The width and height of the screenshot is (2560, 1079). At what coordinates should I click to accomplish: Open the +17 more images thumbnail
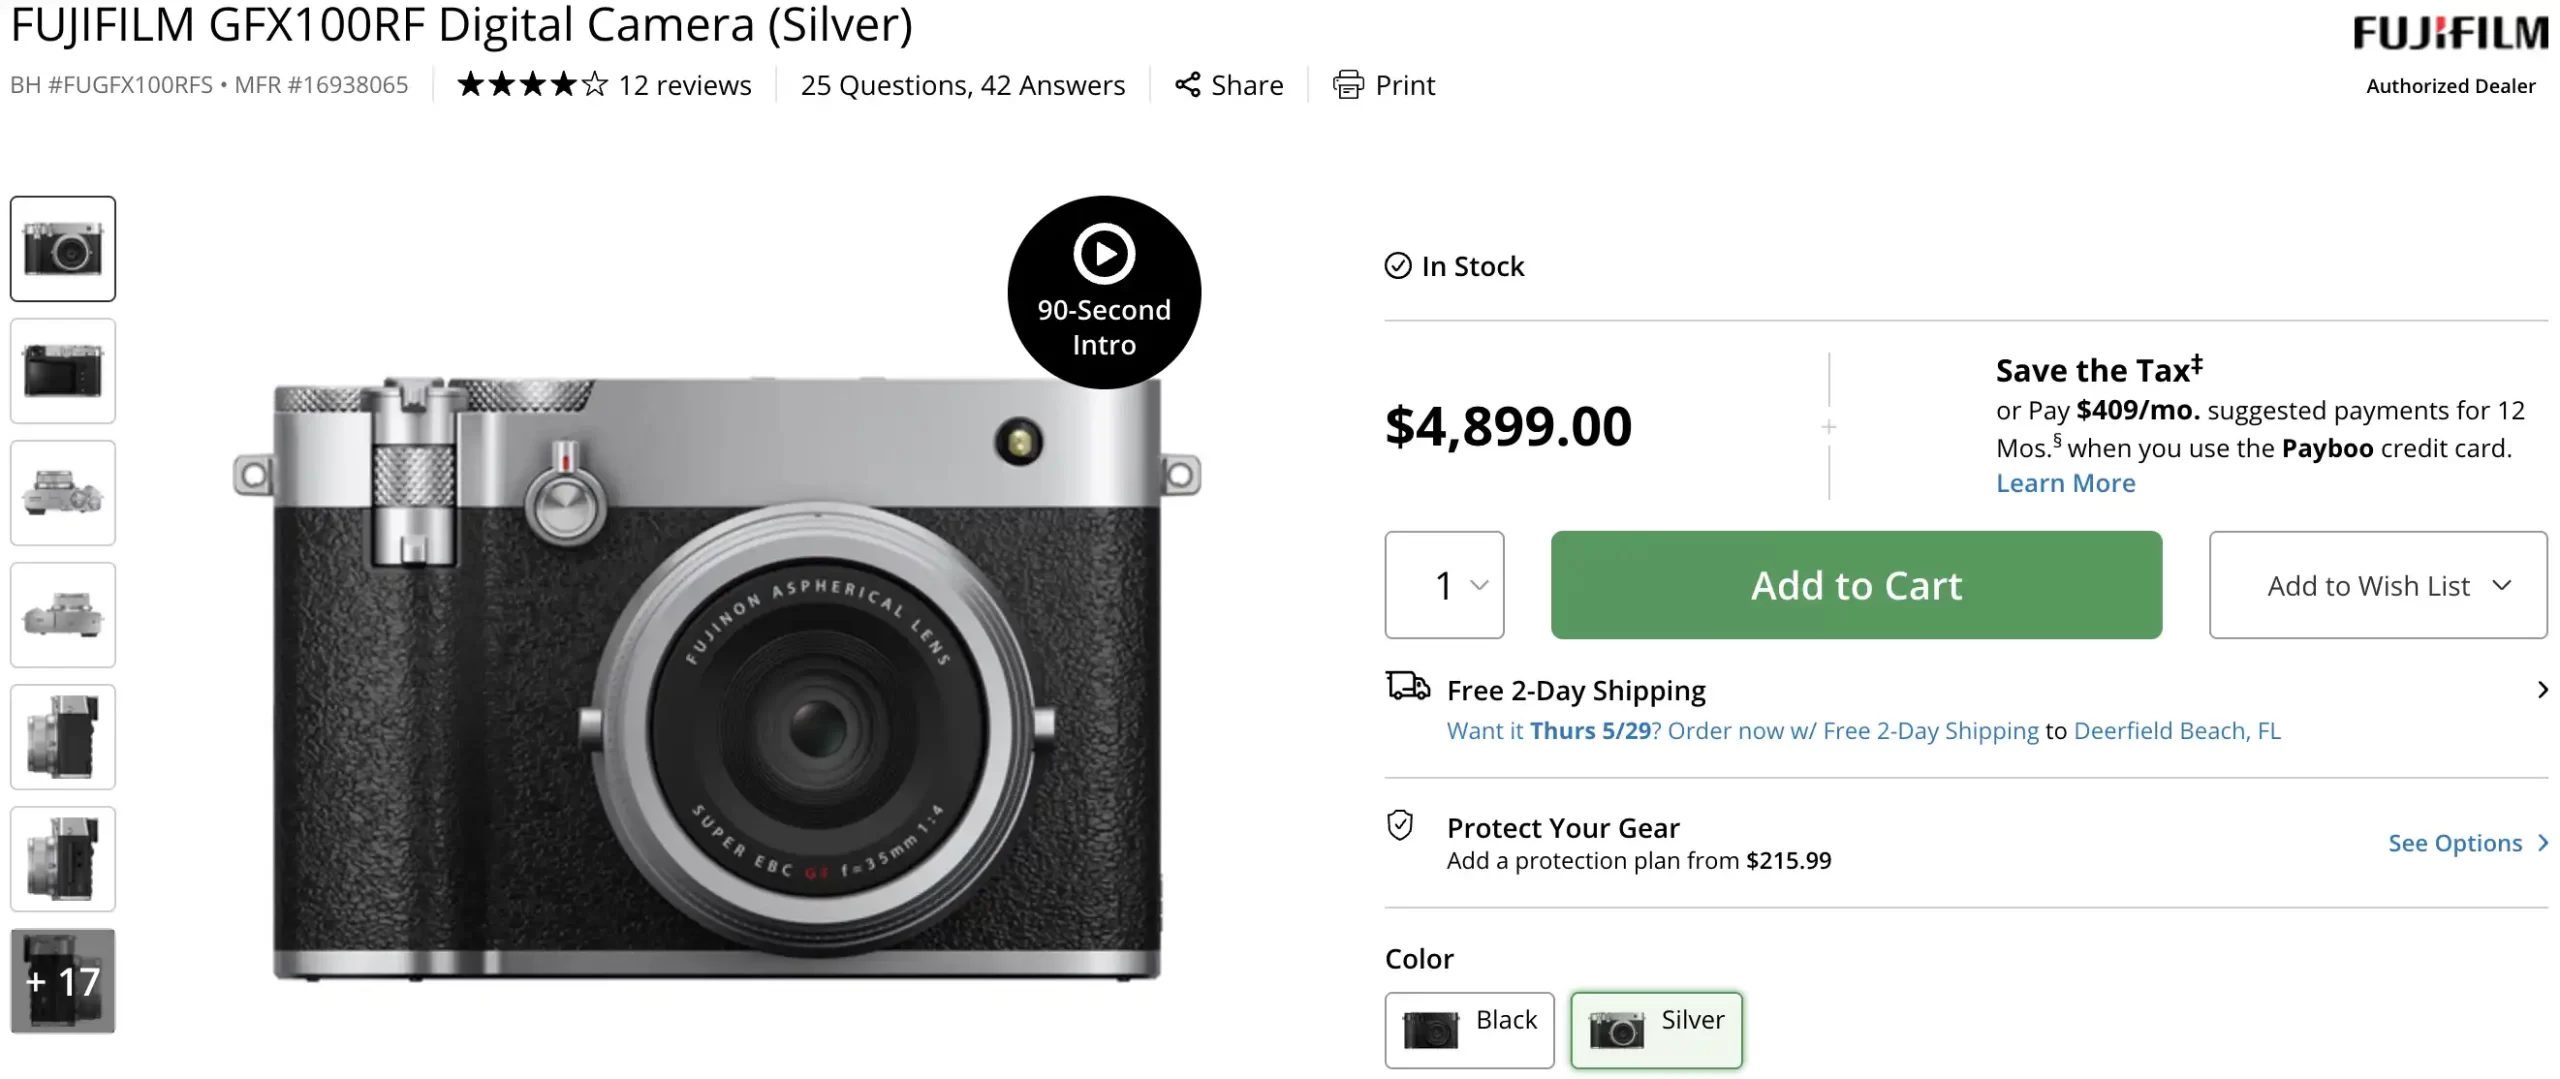[x=63, y=981]
